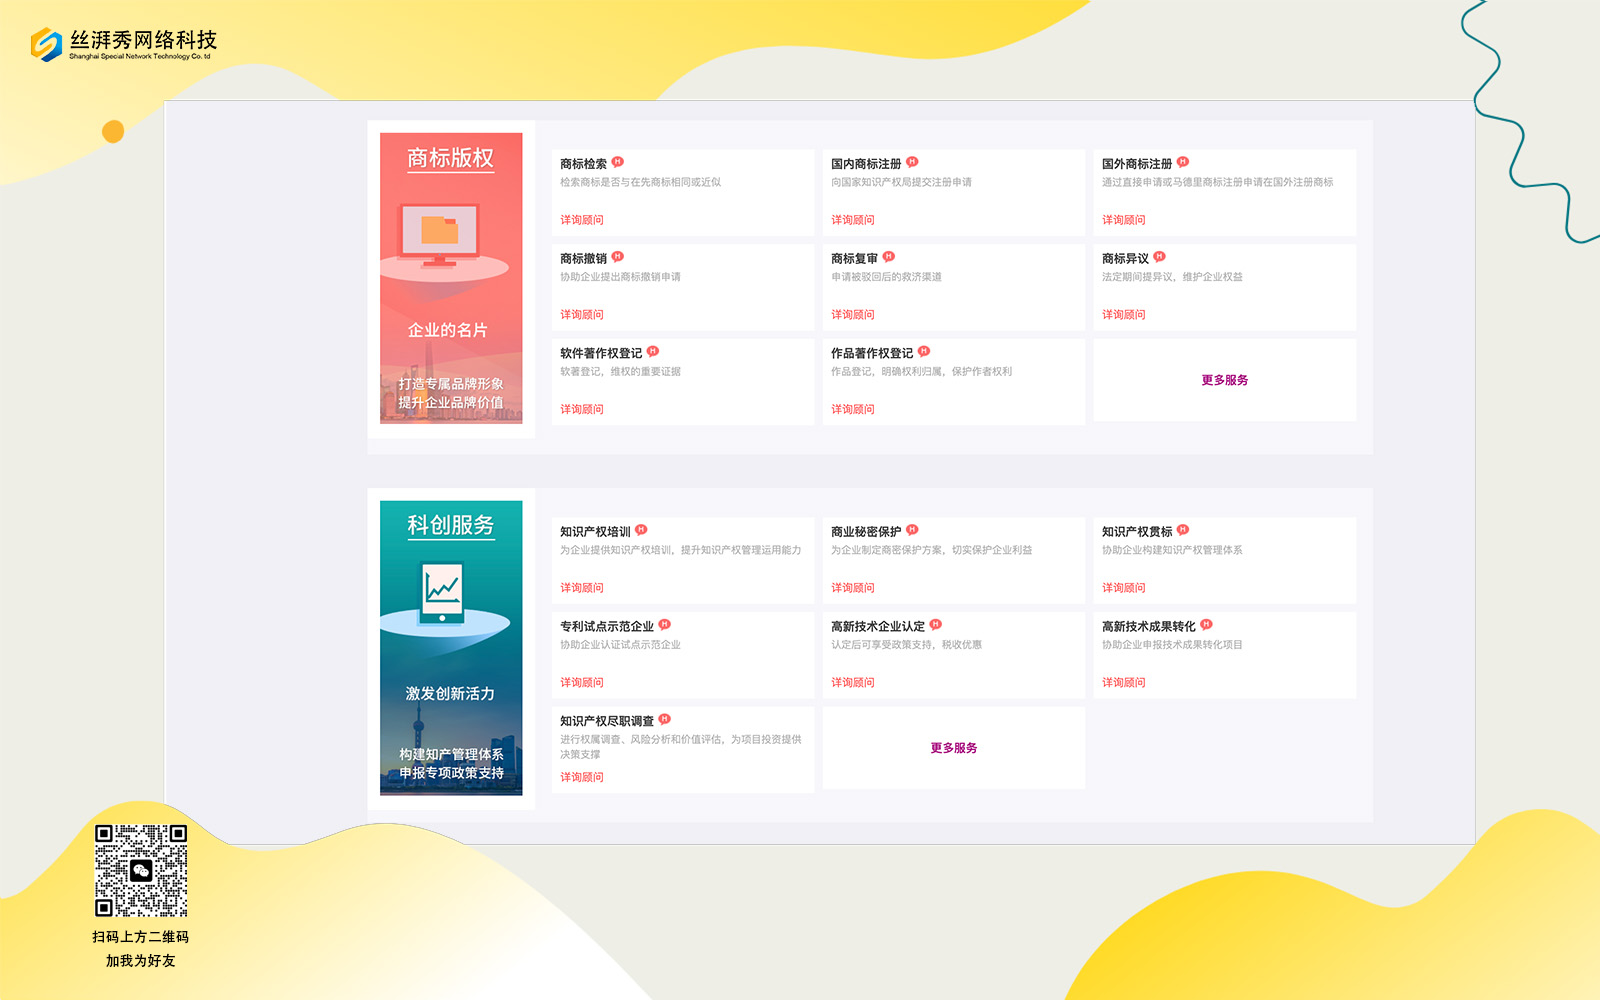This screenshot has height=1000, width=1600.
Task: Click 详询顾问 under 商标复审
Action: pyautogui.click(x=852, y=315)
